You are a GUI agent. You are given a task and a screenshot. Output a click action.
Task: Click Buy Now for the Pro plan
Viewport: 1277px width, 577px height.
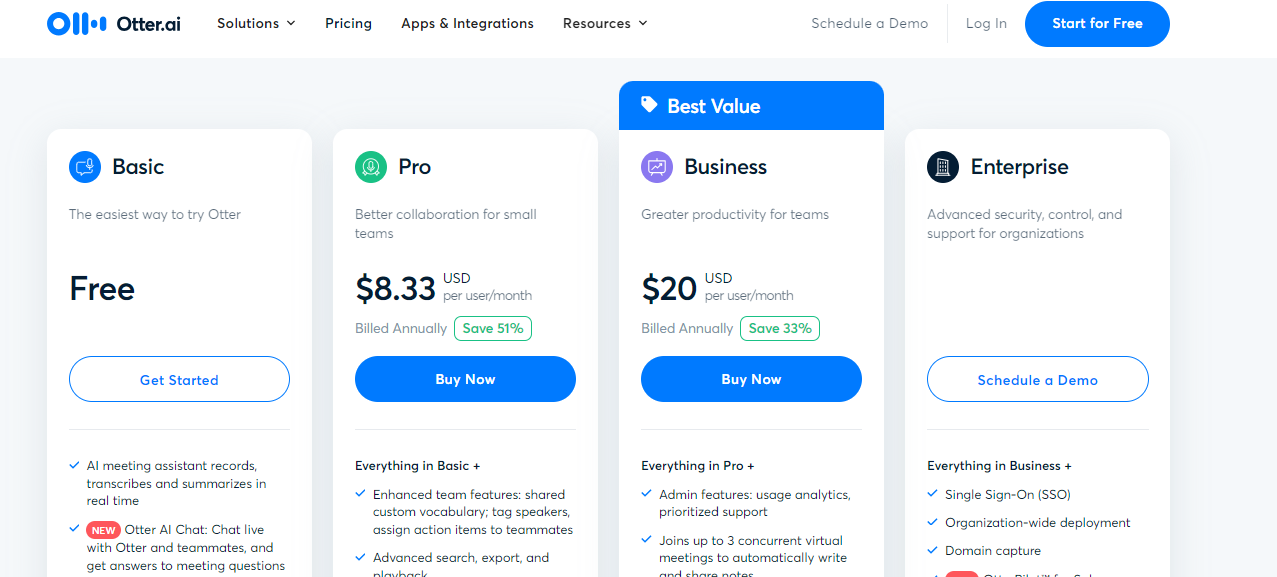465,379
